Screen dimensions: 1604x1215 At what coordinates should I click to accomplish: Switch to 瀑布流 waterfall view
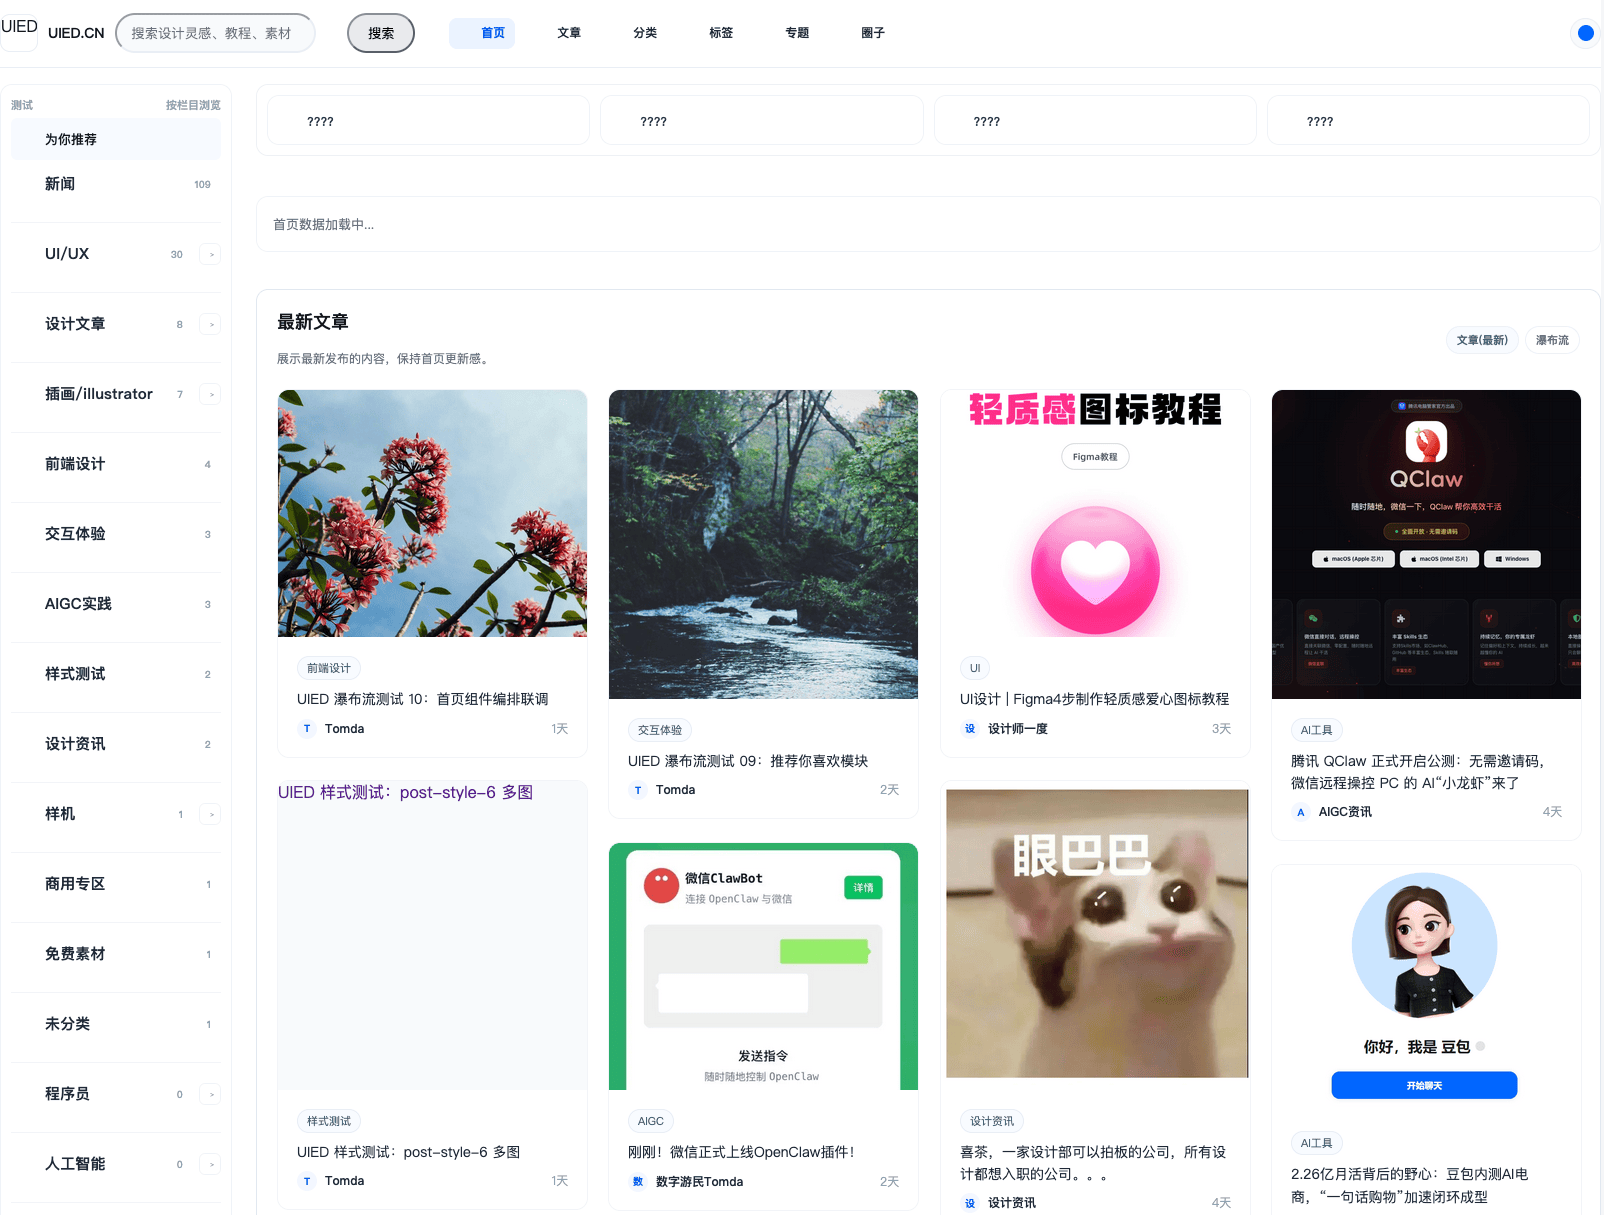[x=1552, y=340]
